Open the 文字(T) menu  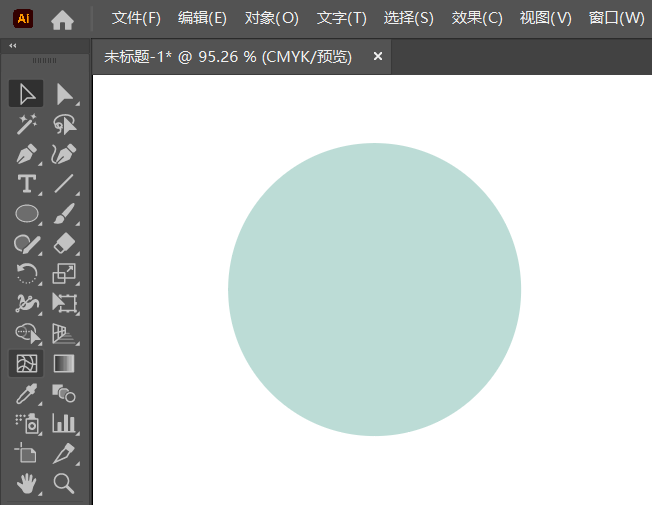[342, 18]
